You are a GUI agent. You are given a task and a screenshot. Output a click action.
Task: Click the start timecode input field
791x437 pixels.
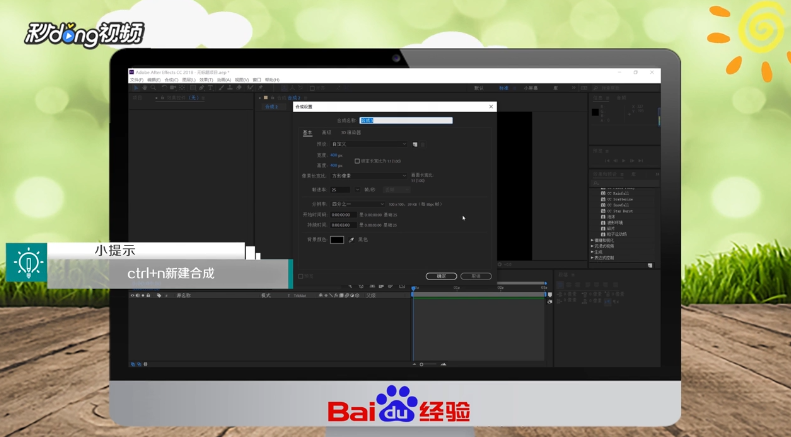pos(344,215)
